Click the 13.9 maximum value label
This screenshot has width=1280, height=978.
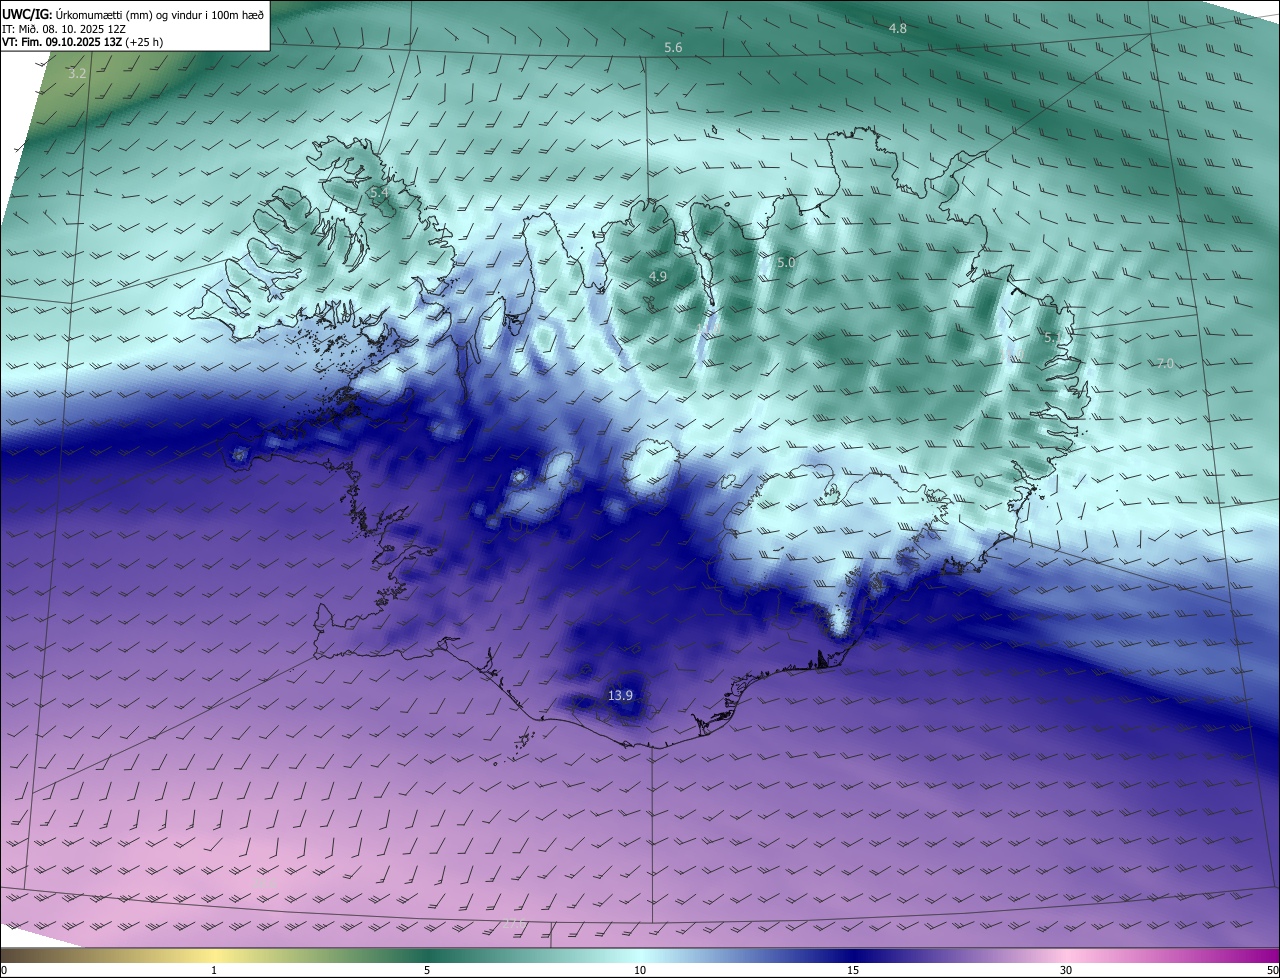(x=621, y=695)
